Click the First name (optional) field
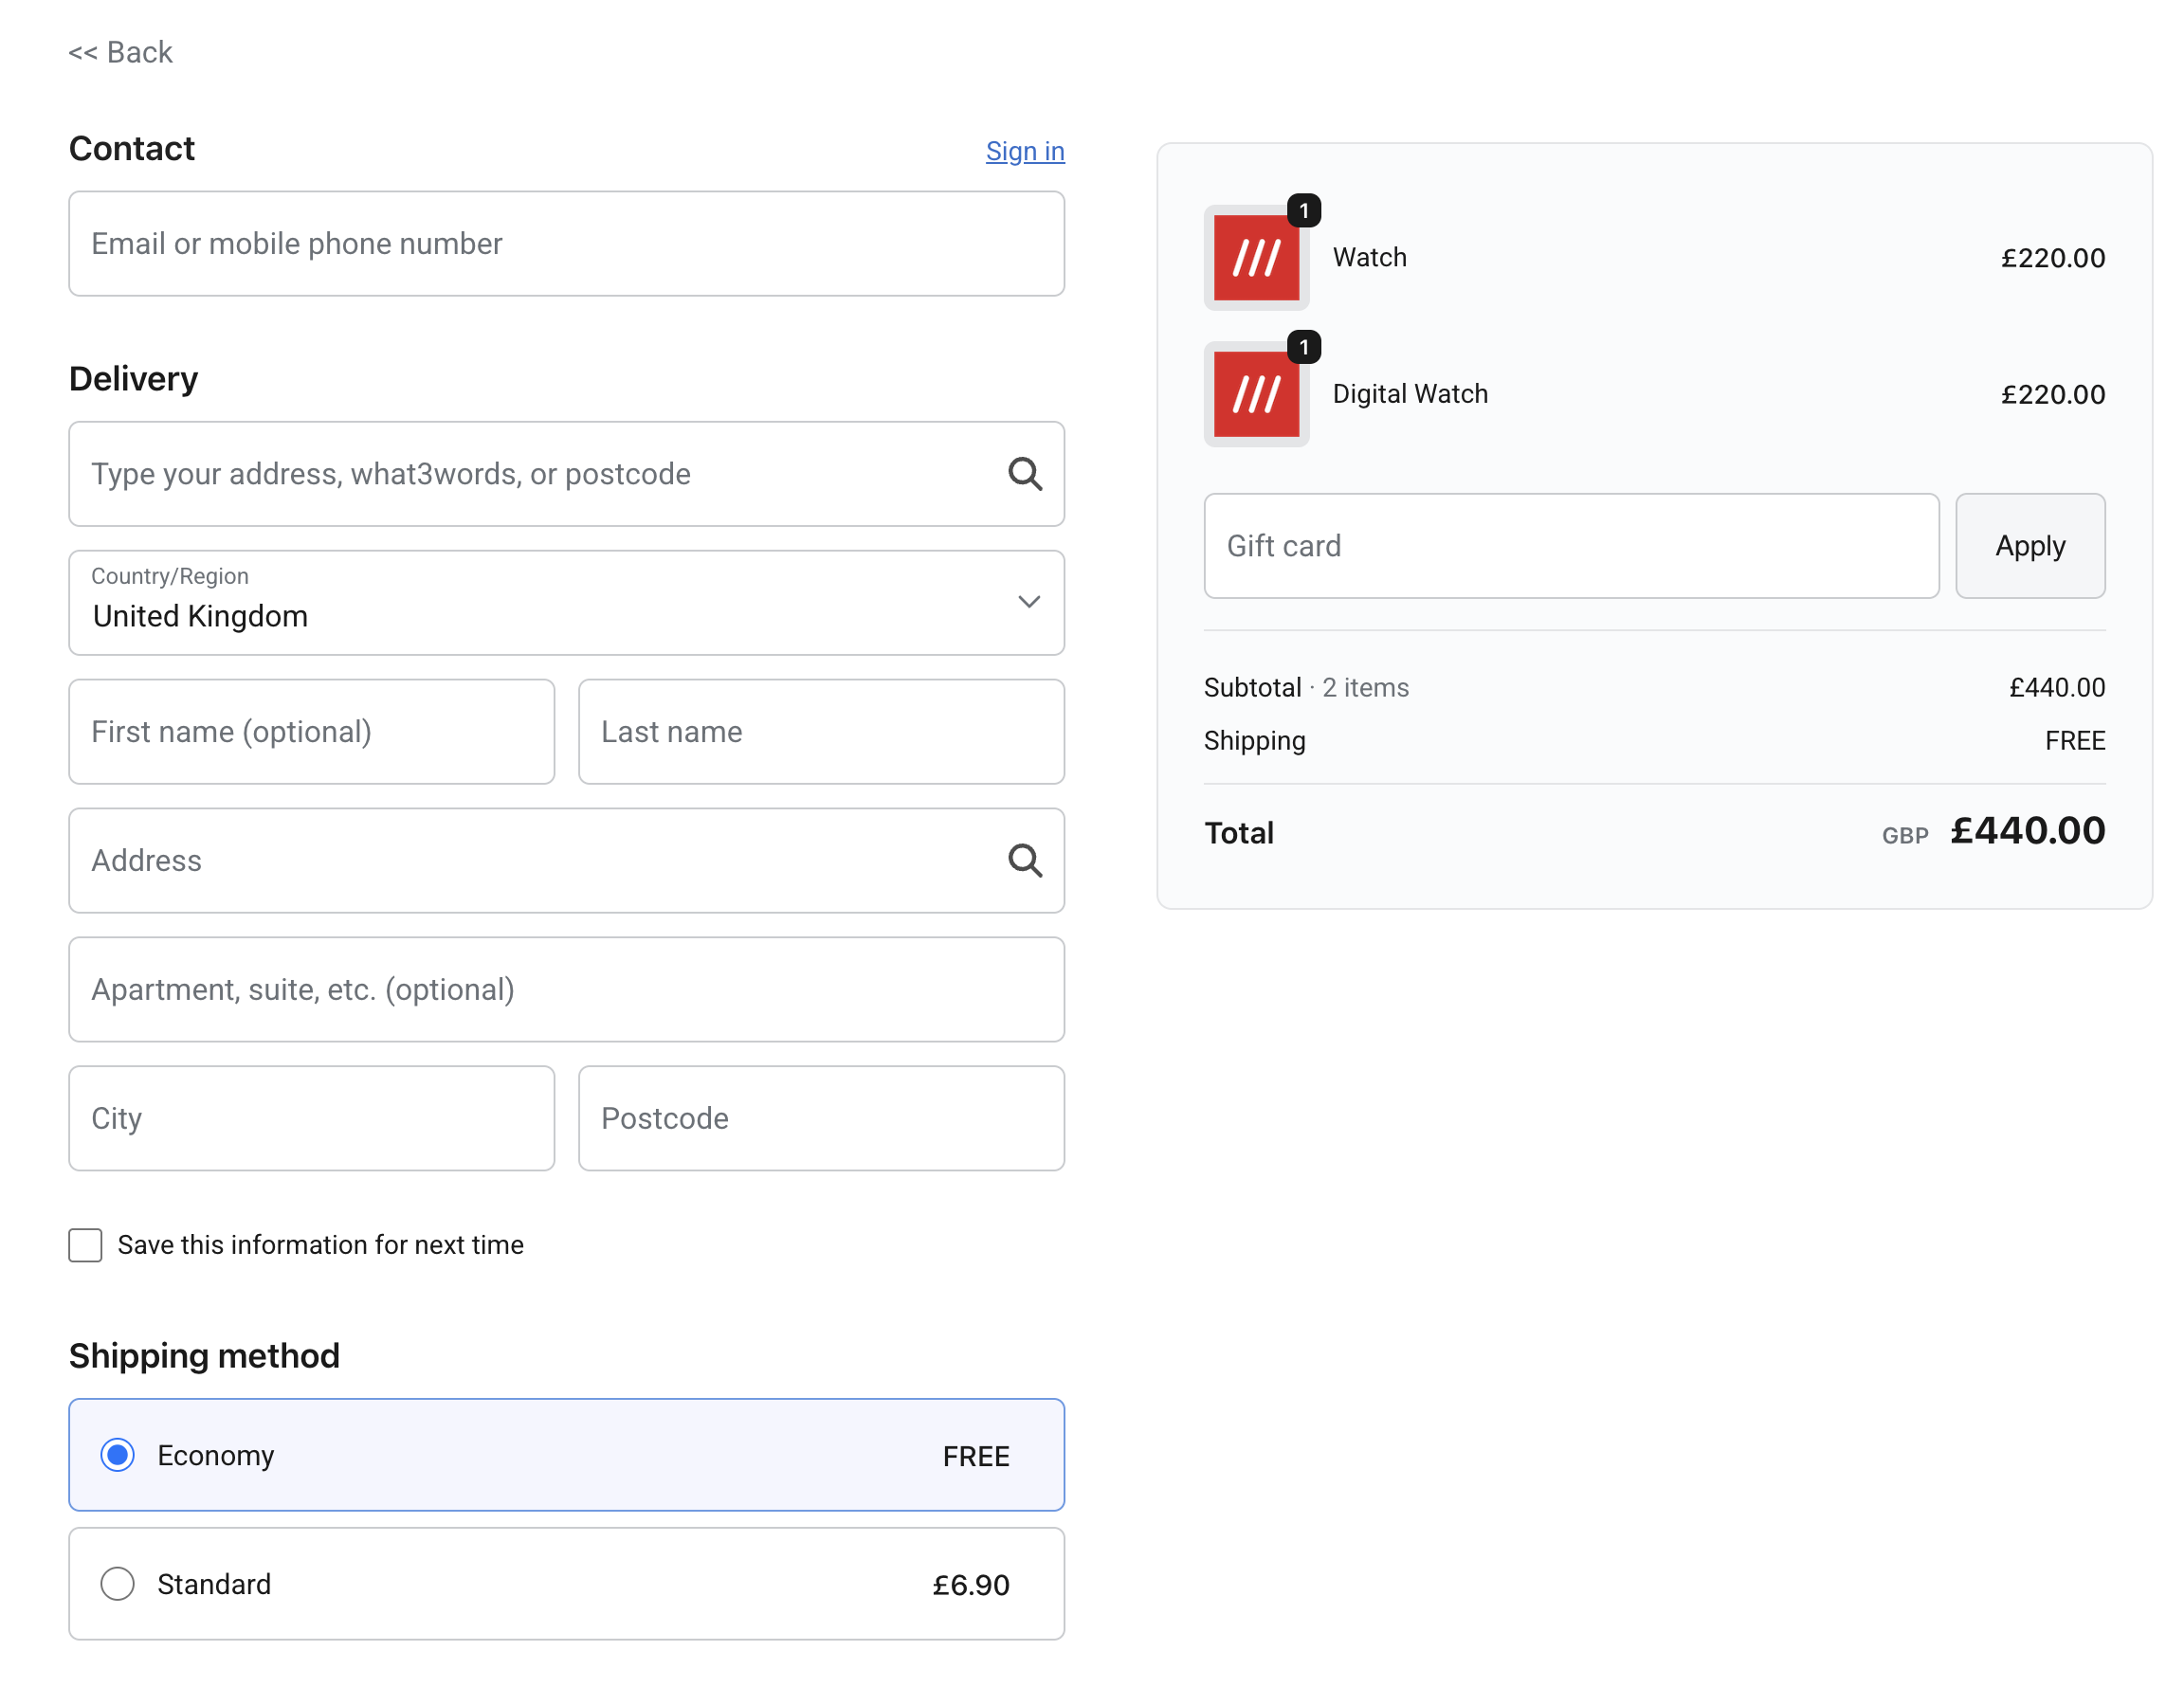Viewport: 2184px width, 1687px height. 311,732
